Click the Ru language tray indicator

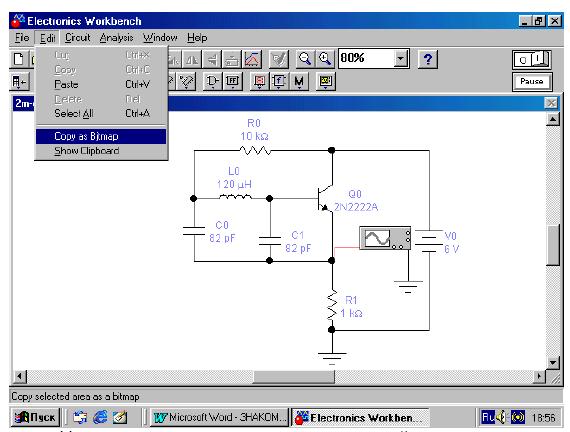coord(487,417)
